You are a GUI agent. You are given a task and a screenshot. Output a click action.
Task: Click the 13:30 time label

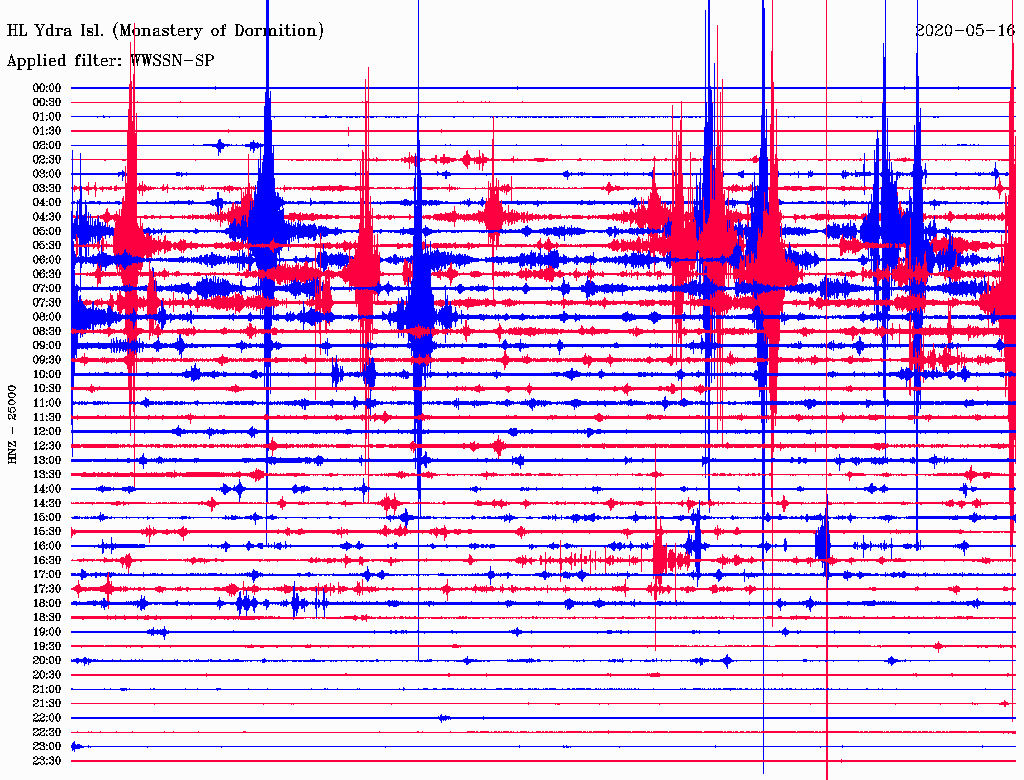pyautogui.click(x=47, y=474)
